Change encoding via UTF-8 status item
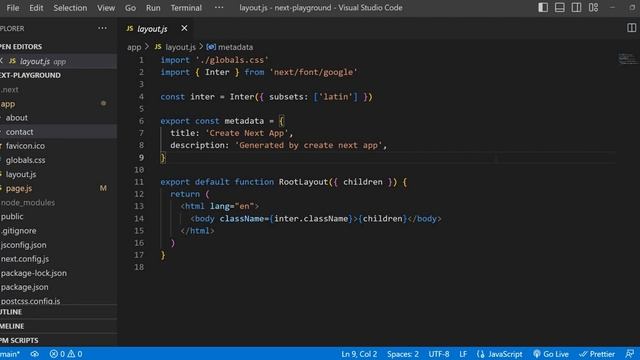640x360 pixels. pos(439,354)
